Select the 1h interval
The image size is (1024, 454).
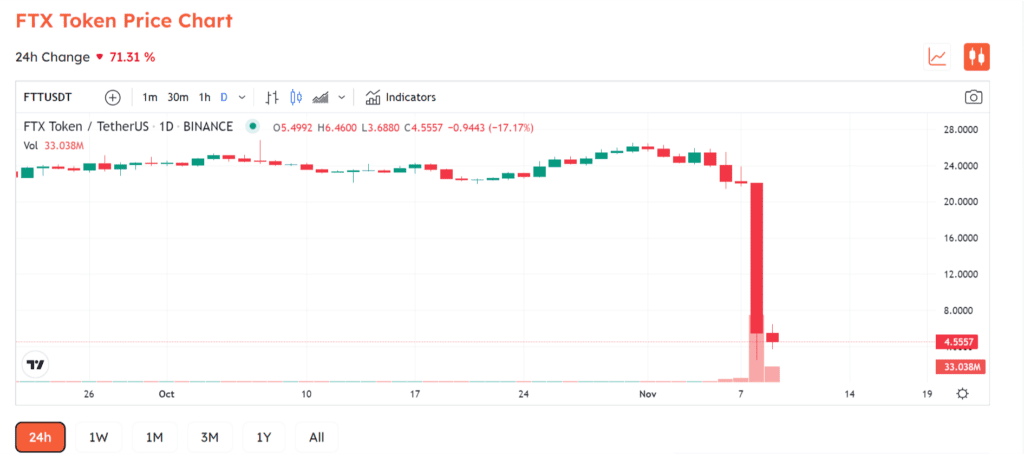204,97
